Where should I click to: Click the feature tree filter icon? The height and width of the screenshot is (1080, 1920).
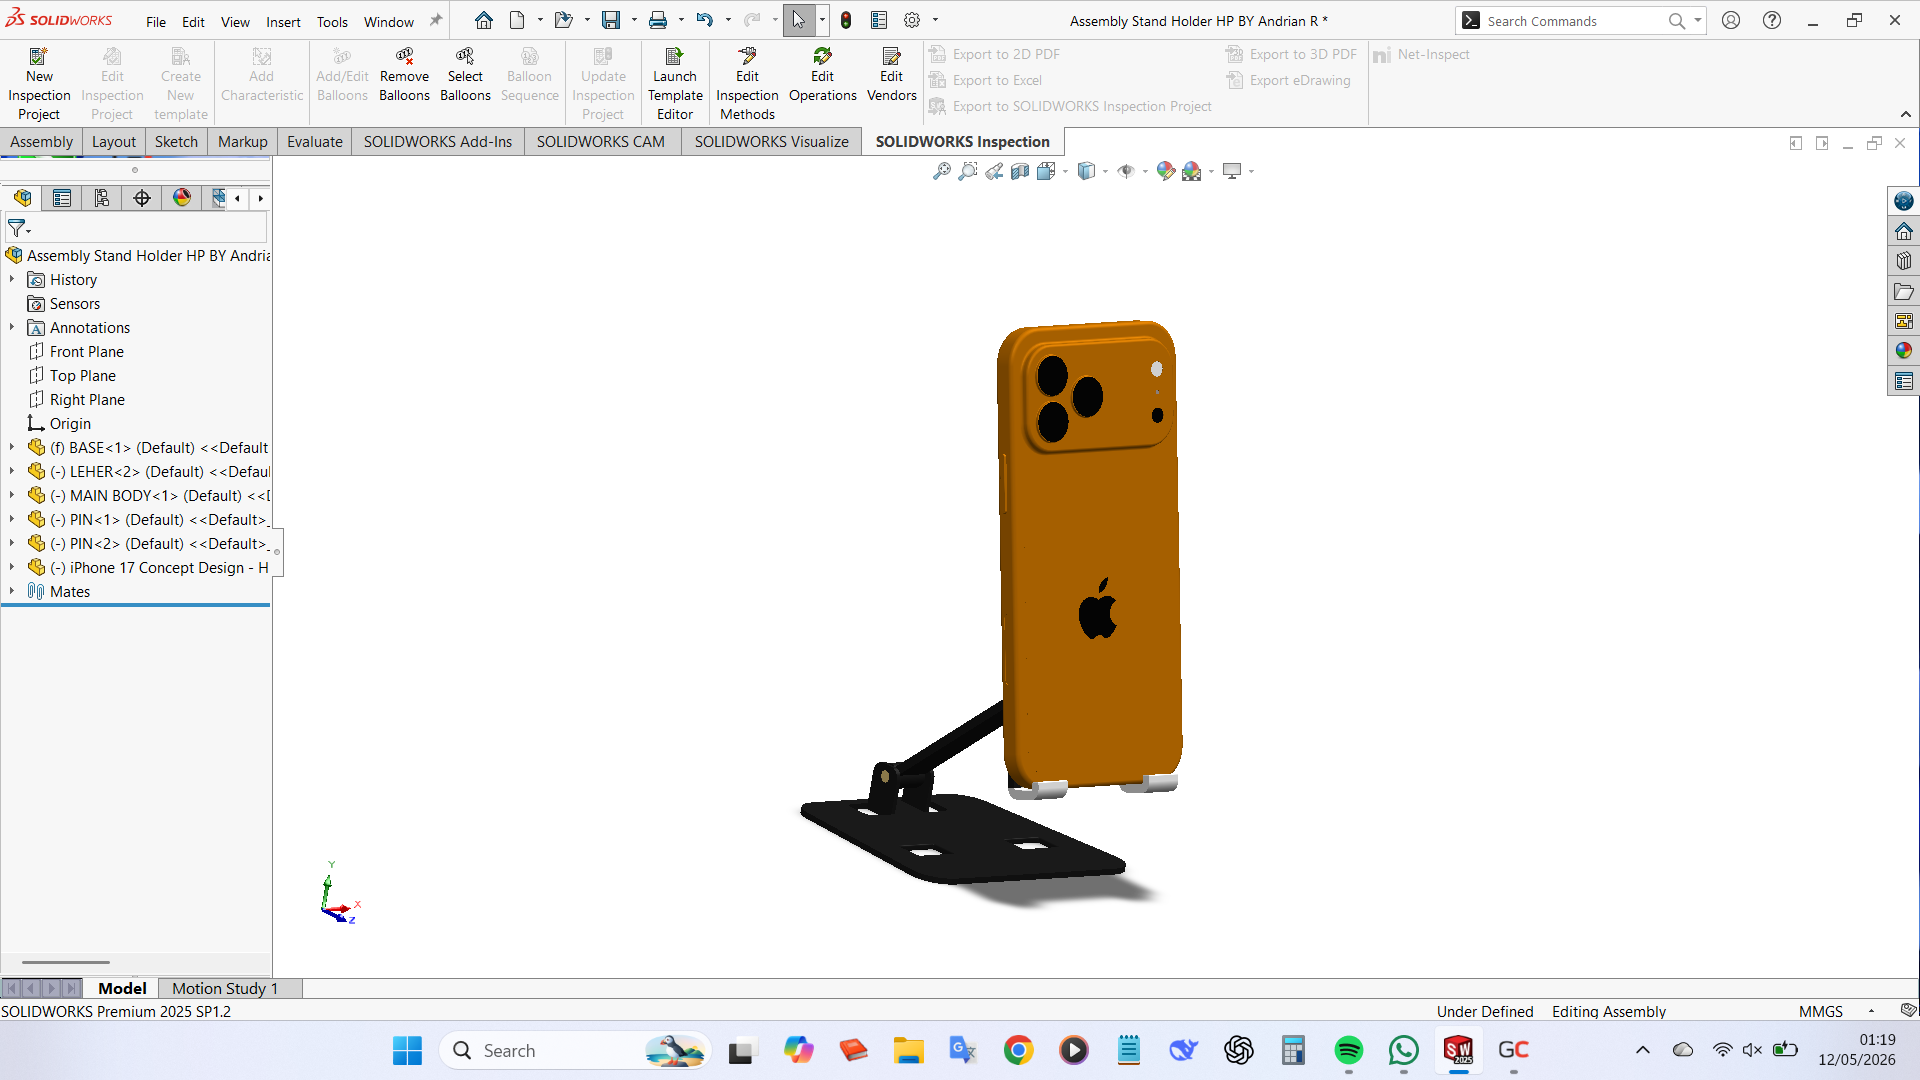pos(18,229)
